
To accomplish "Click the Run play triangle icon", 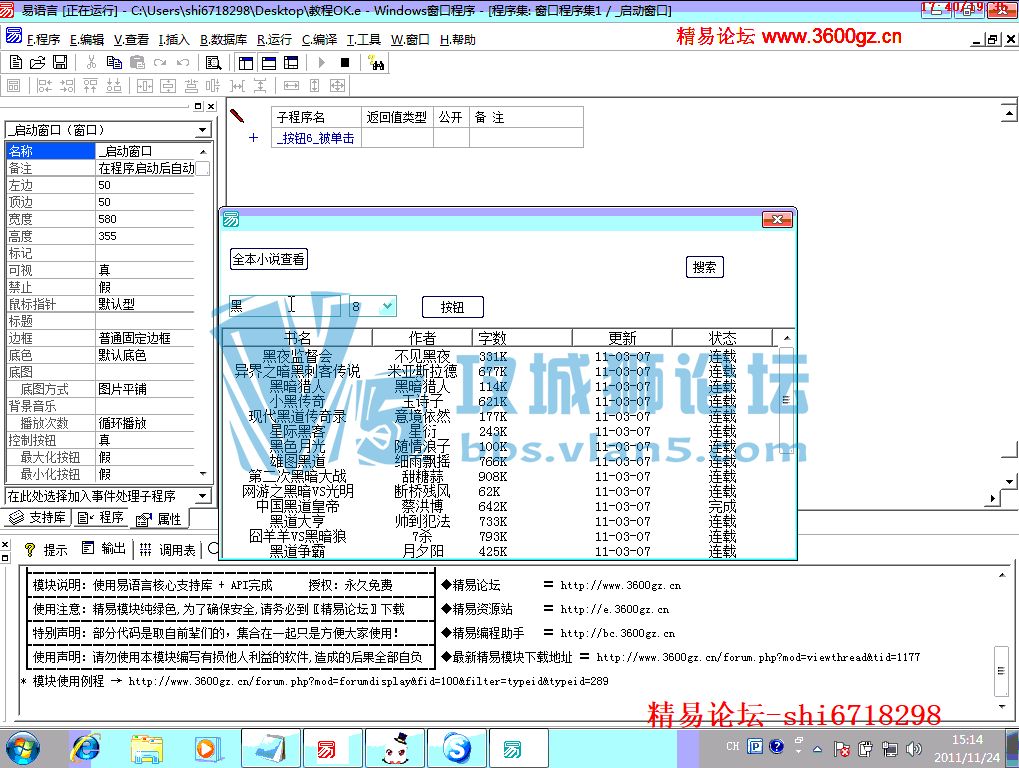I will [322, 63].
